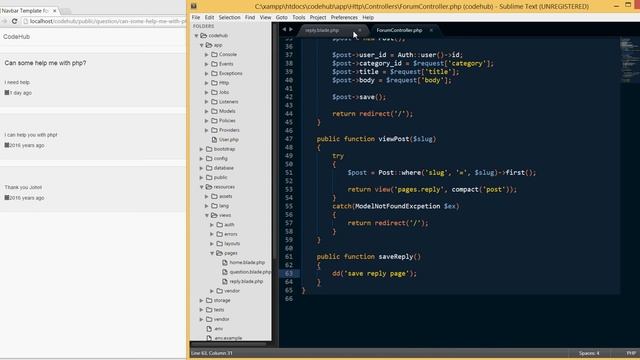
Task: Open User.php in the sidebar
Action: [x=228, y=140]
